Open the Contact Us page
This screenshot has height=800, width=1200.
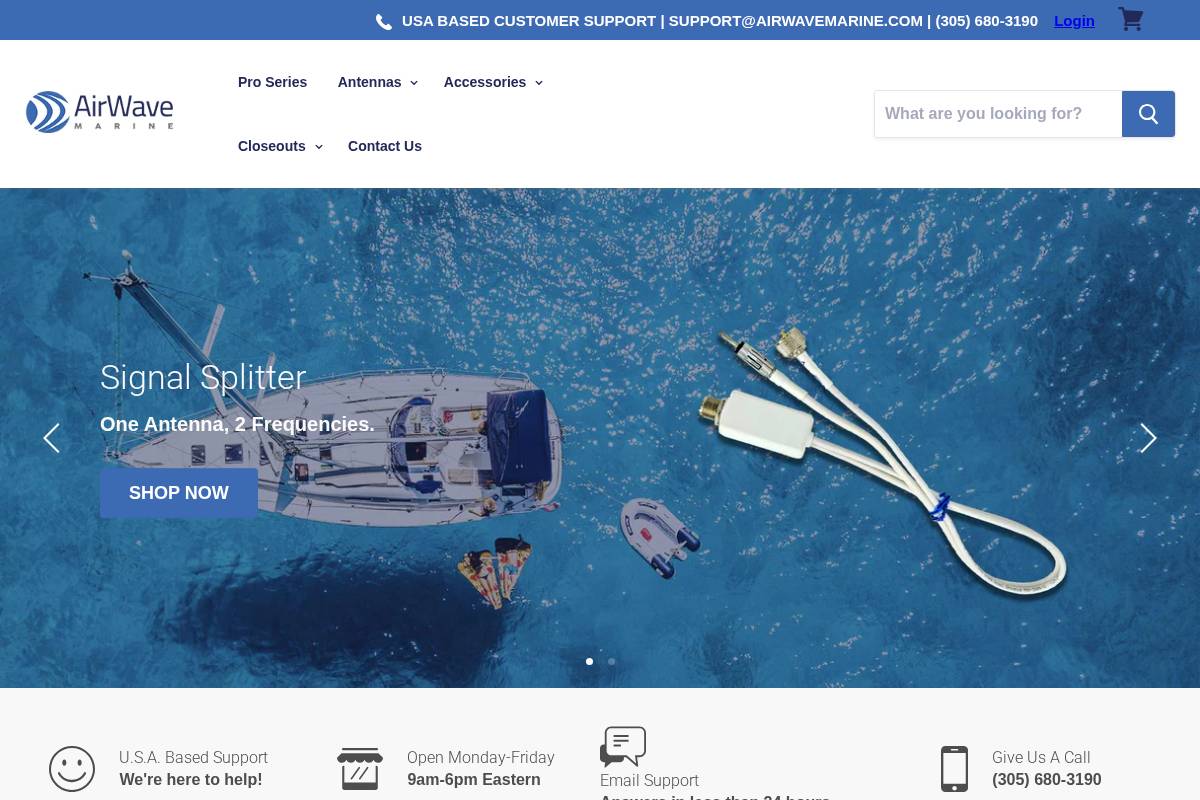pyautogui.click(x=385, y=146)
